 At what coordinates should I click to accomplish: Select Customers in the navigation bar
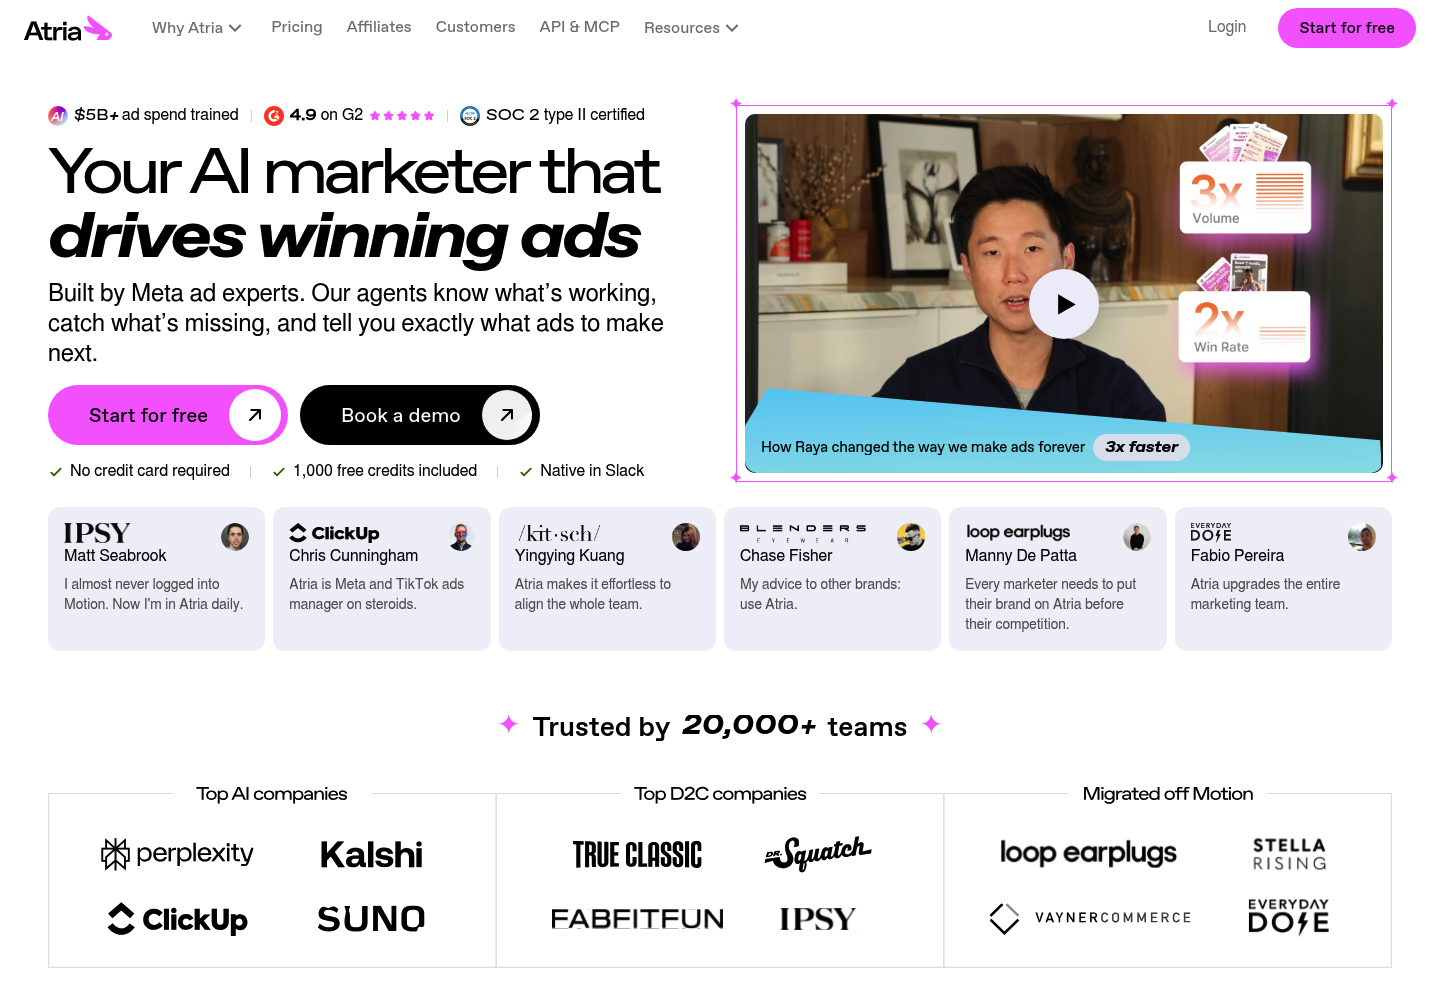pos(475,27)
